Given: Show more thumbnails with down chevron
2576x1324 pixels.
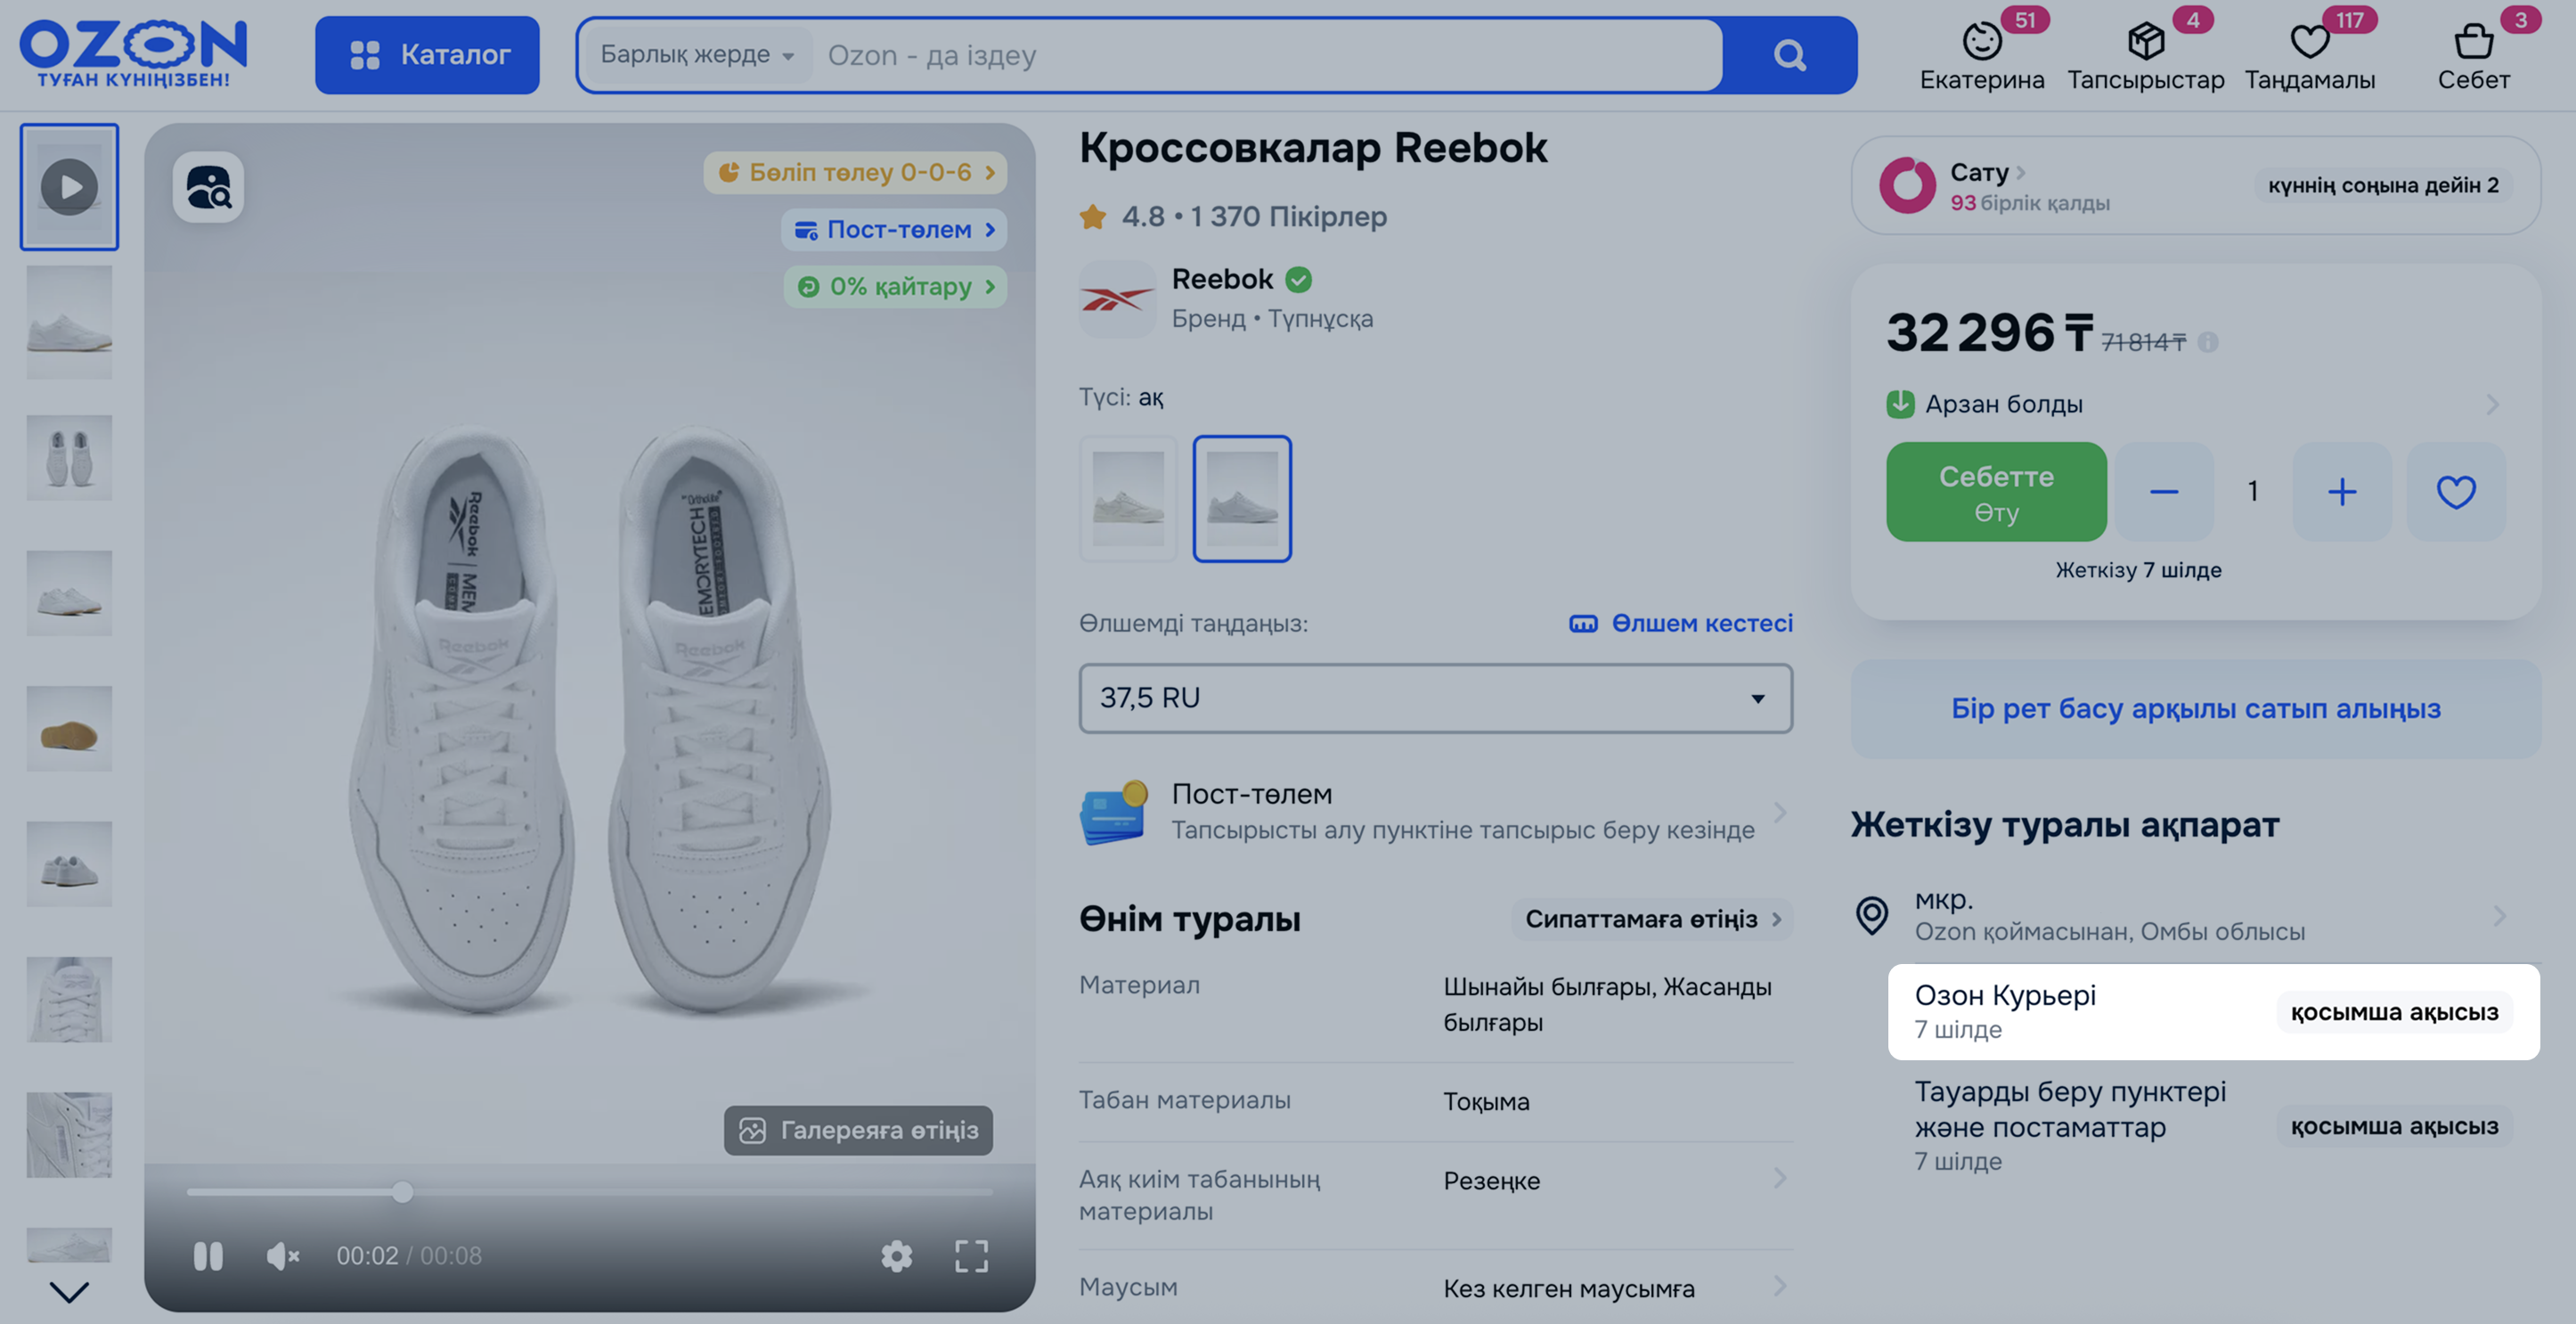Looking at the screenshot, I should pos(69,1291).
